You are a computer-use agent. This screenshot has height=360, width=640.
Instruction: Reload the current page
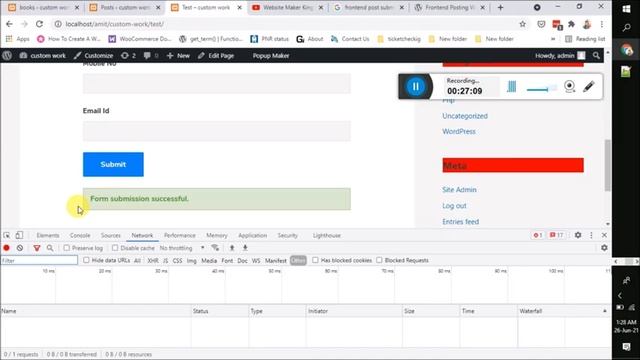[x=39, y=24]
